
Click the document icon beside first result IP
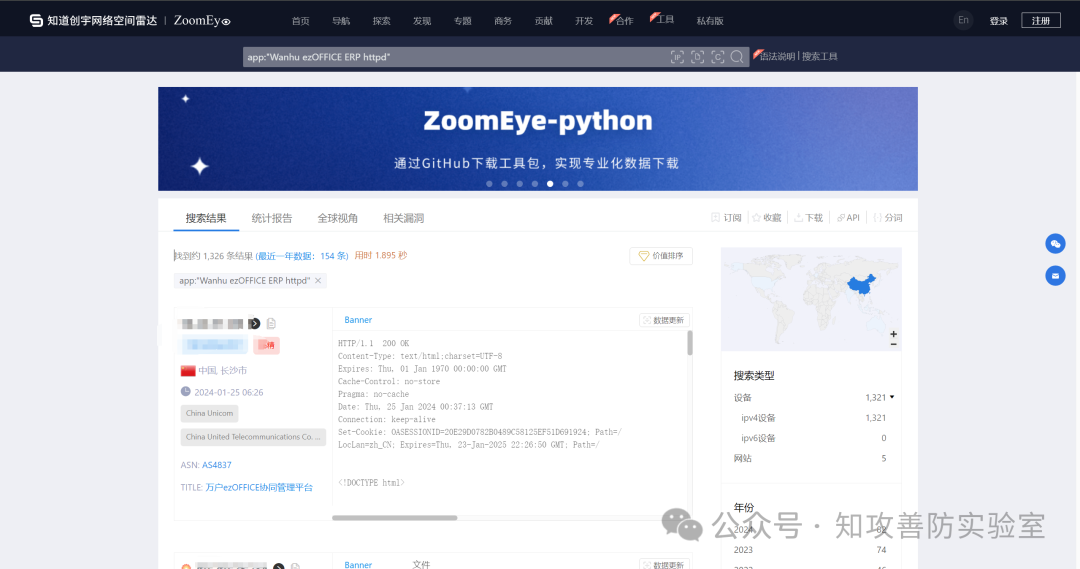tap(271, 323)
